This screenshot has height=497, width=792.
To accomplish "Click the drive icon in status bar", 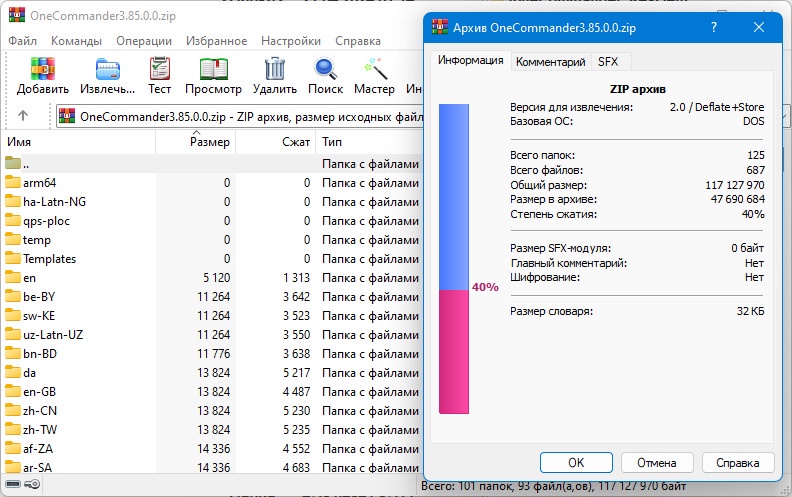I will point(13,484).
